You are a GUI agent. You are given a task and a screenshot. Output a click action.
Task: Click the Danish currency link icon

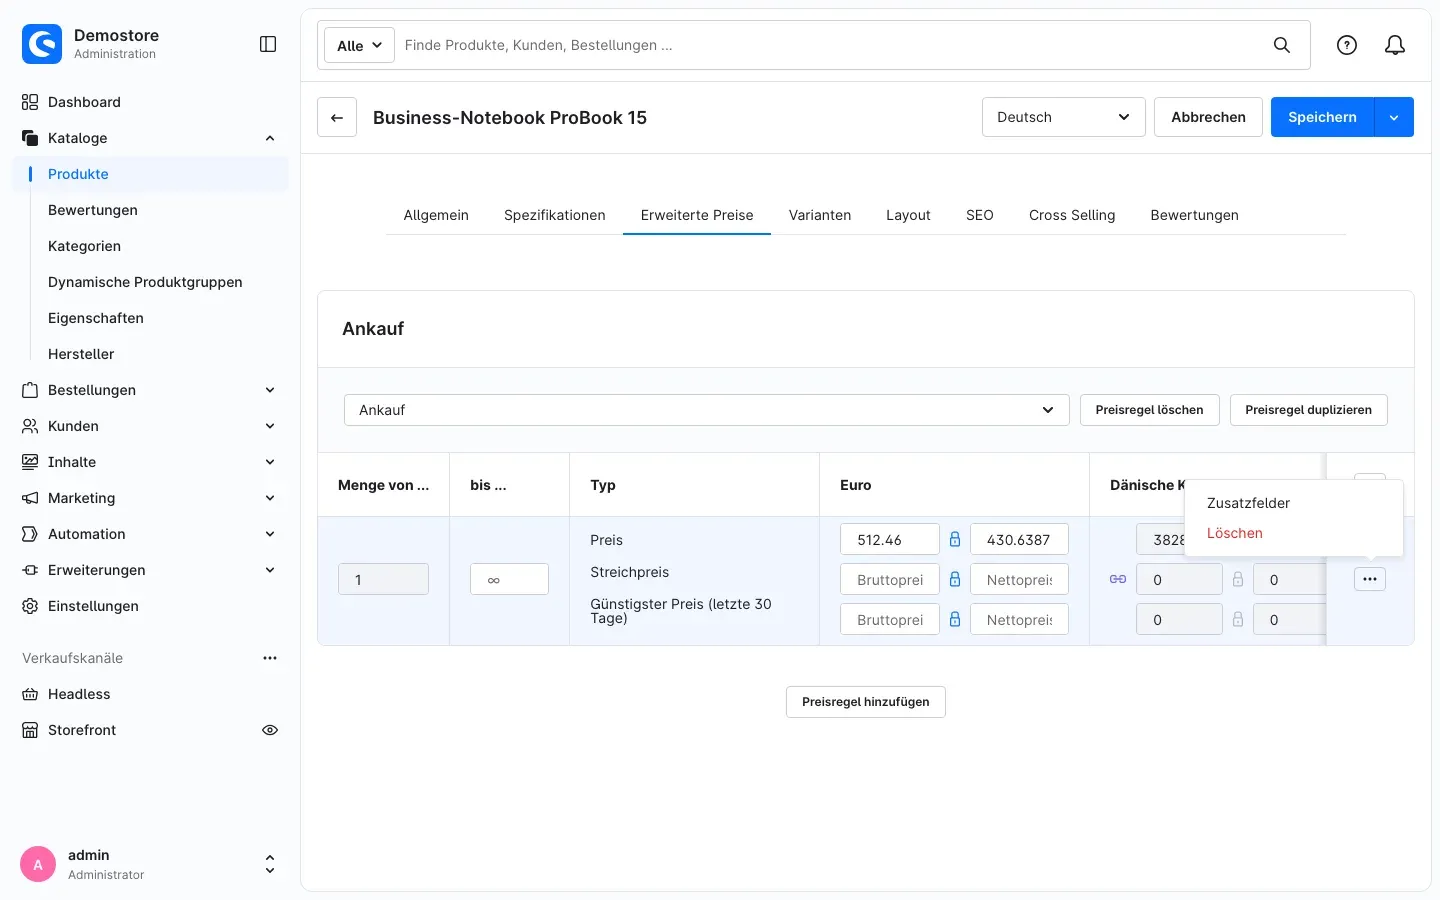tap(1118, 579)
